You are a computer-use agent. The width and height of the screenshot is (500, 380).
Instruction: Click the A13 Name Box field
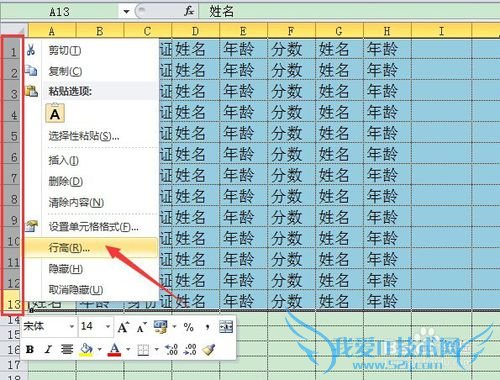tap(60, 12)
